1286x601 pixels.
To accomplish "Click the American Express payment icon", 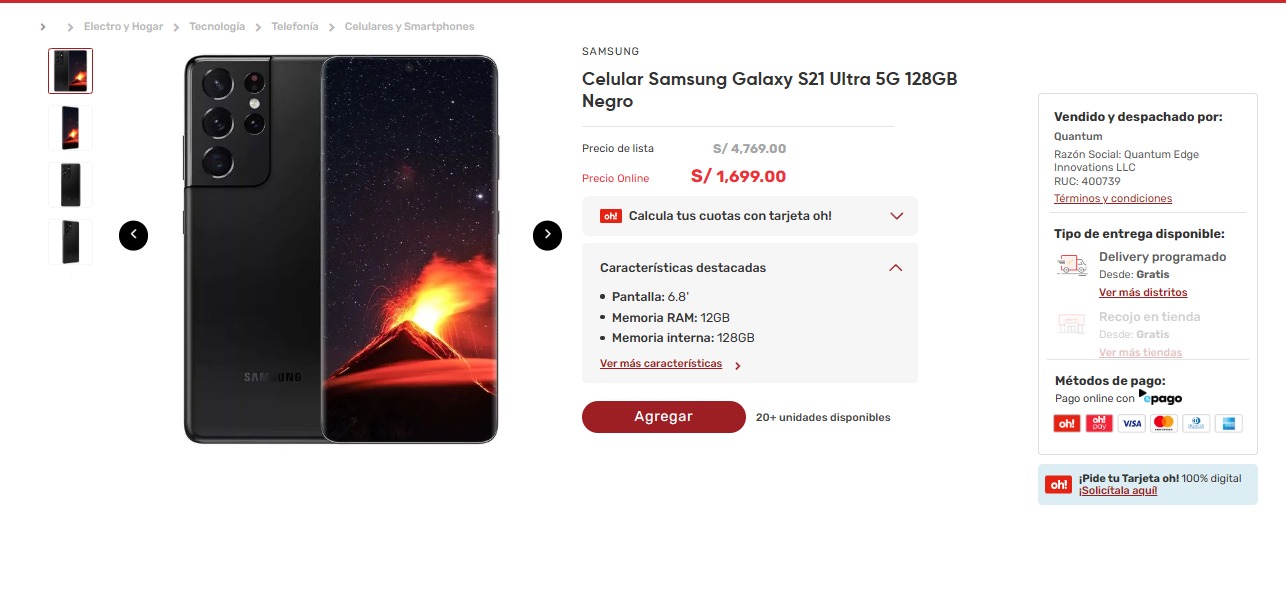I will pyautogui.click(x=1227, y=423).
